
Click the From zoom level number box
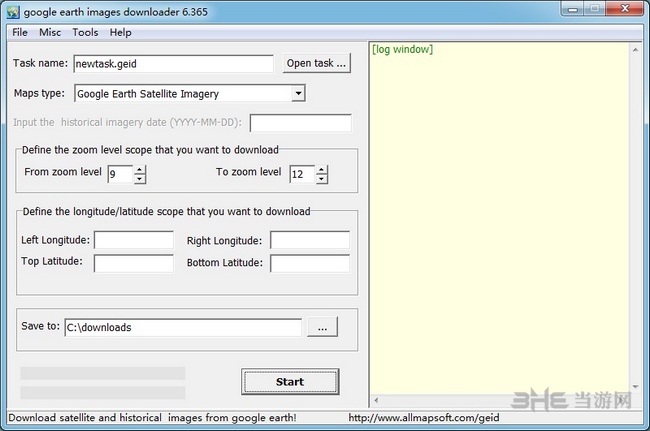pyautogui.click(x=121, y=174)
